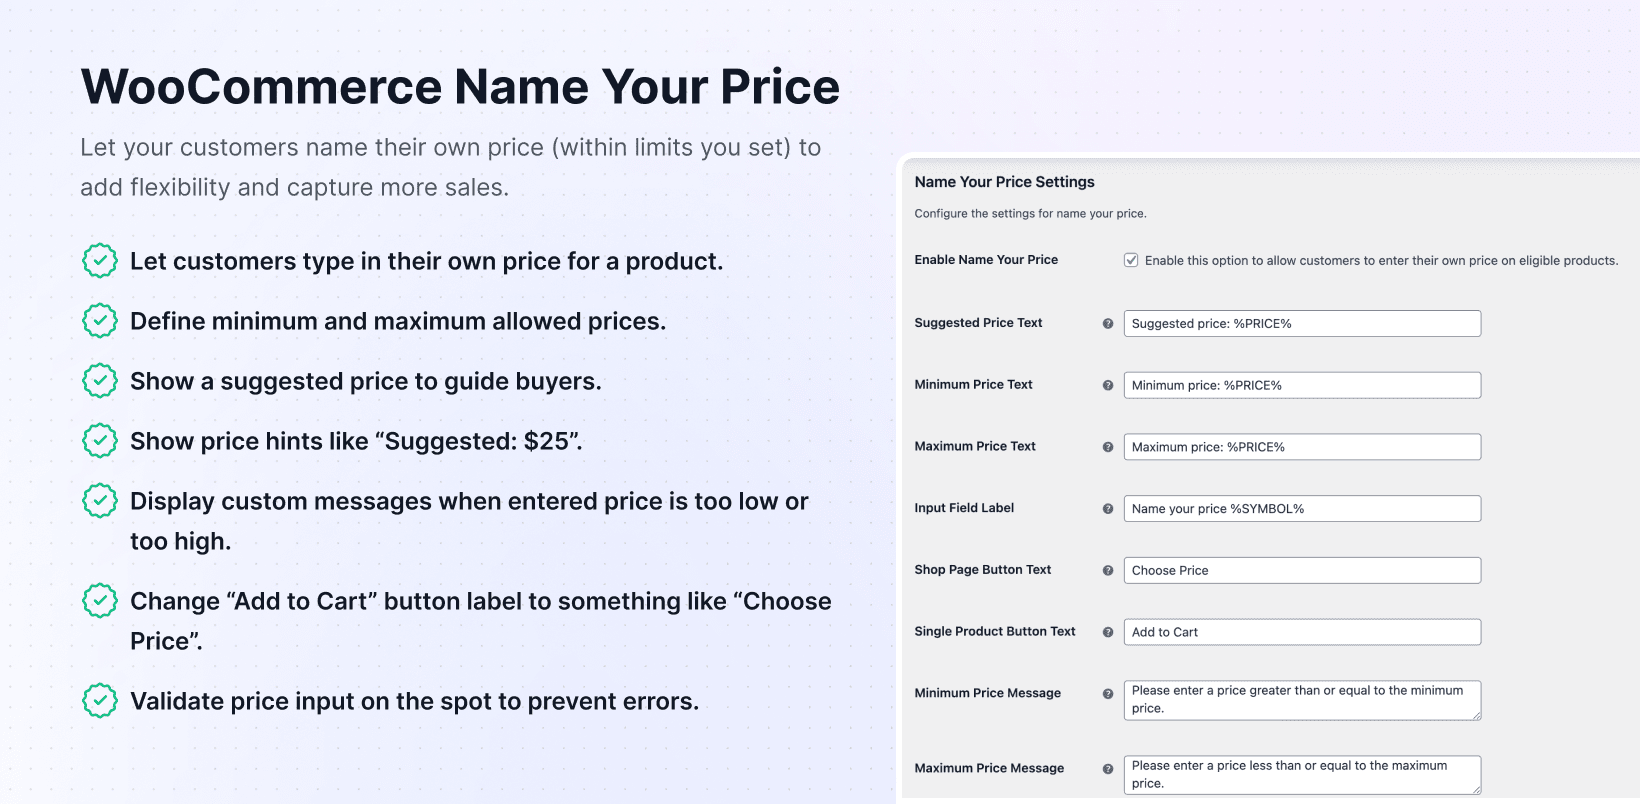Viewport: 1640px width, 804px height.
Task: Click the Minimum Price Message textarea
Action: pos(1302,700)
